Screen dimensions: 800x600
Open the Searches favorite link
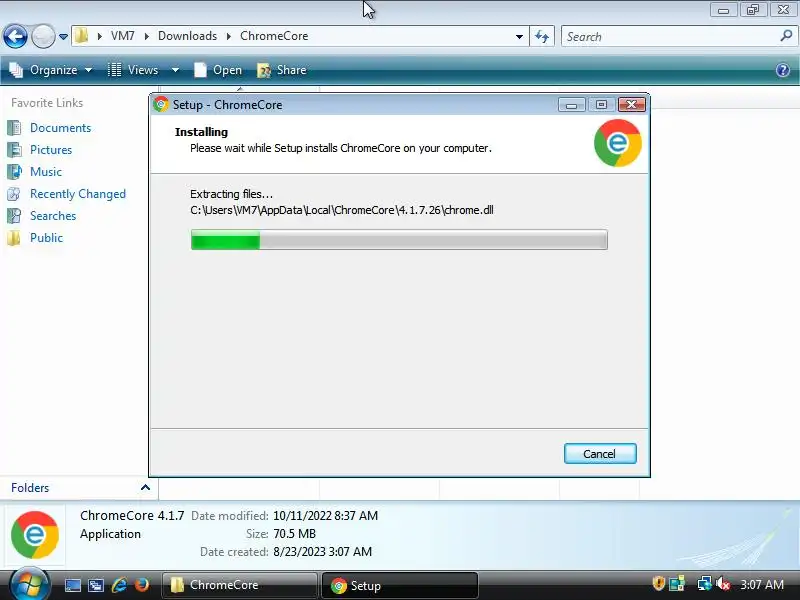(x=53, y=216)
